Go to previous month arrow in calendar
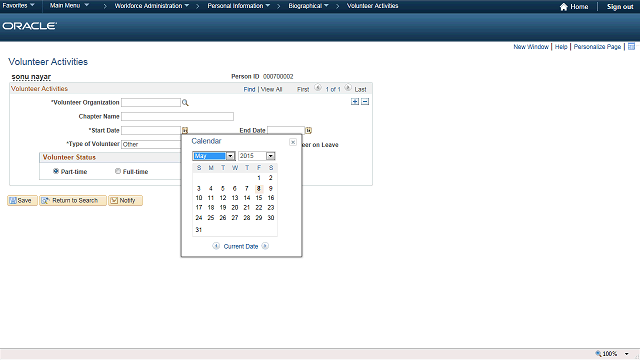The image size is (640, 360). [x=216, y=246]
